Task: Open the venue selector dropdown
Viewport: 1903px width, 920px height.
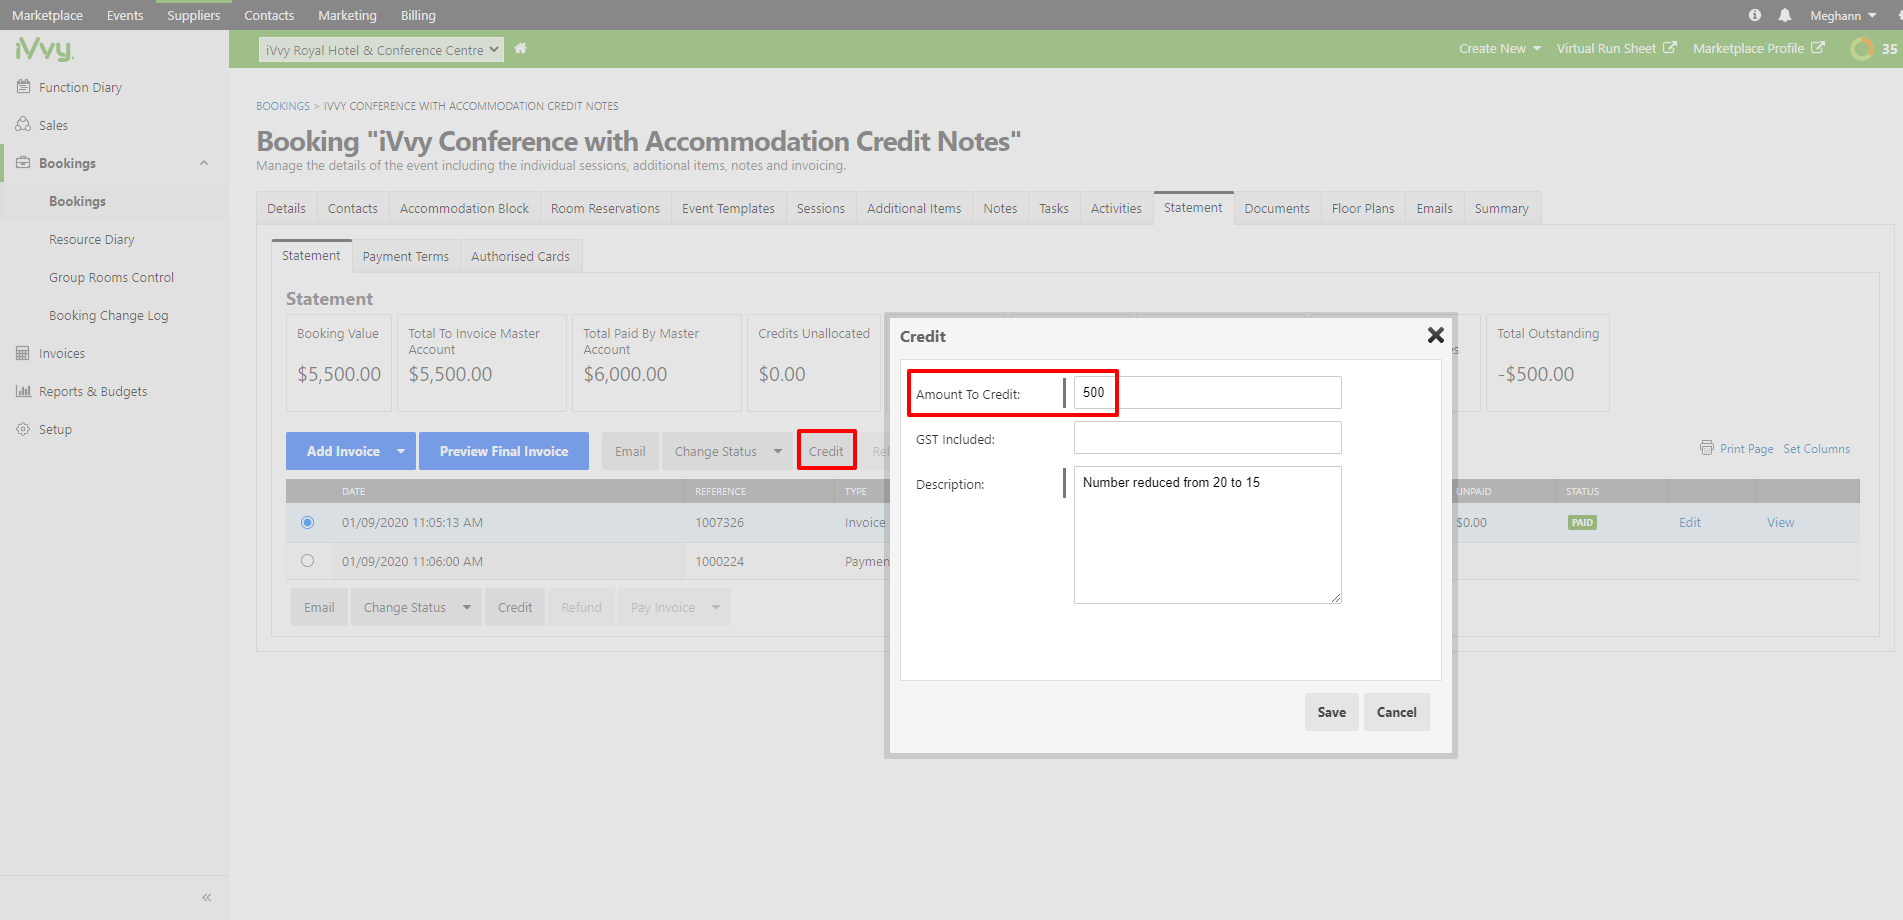Action: [381, 49]
